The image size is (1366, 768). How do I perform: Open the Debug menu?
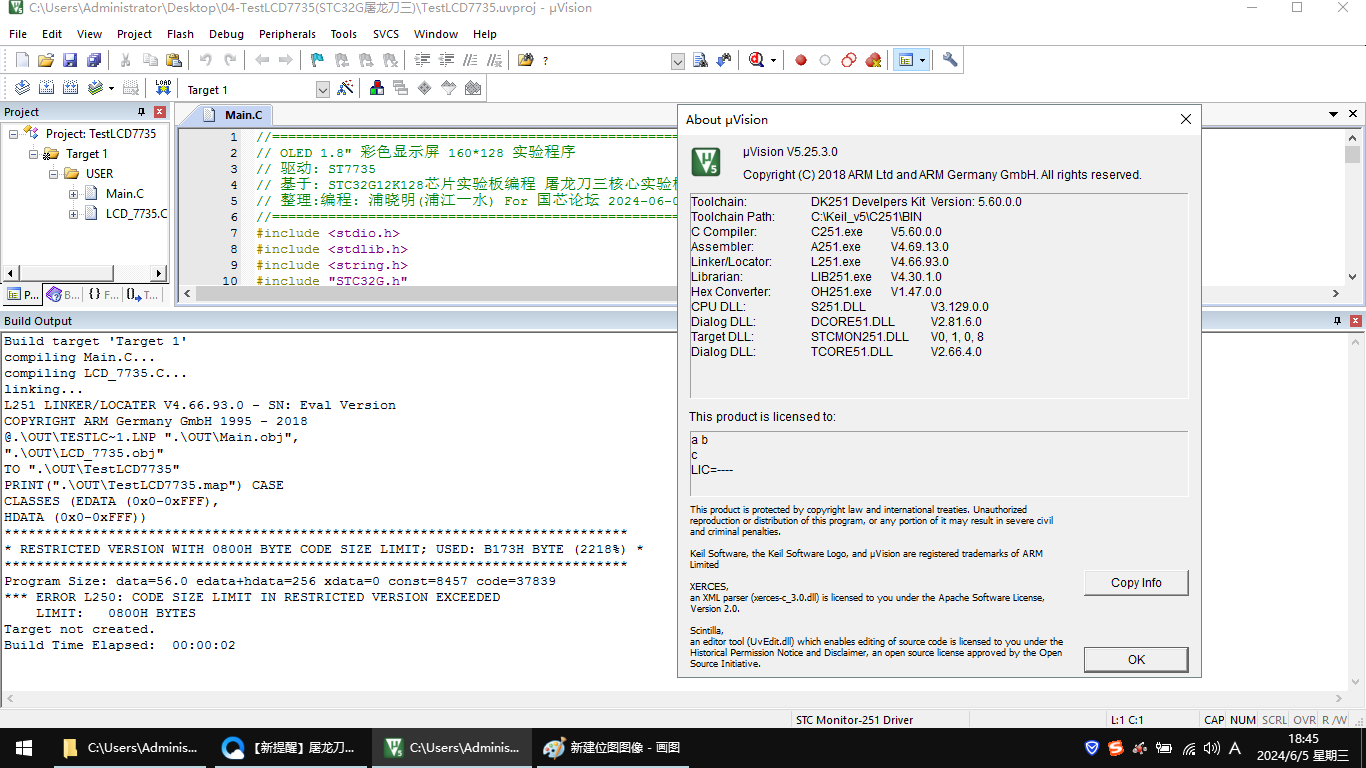pos(226,34)
